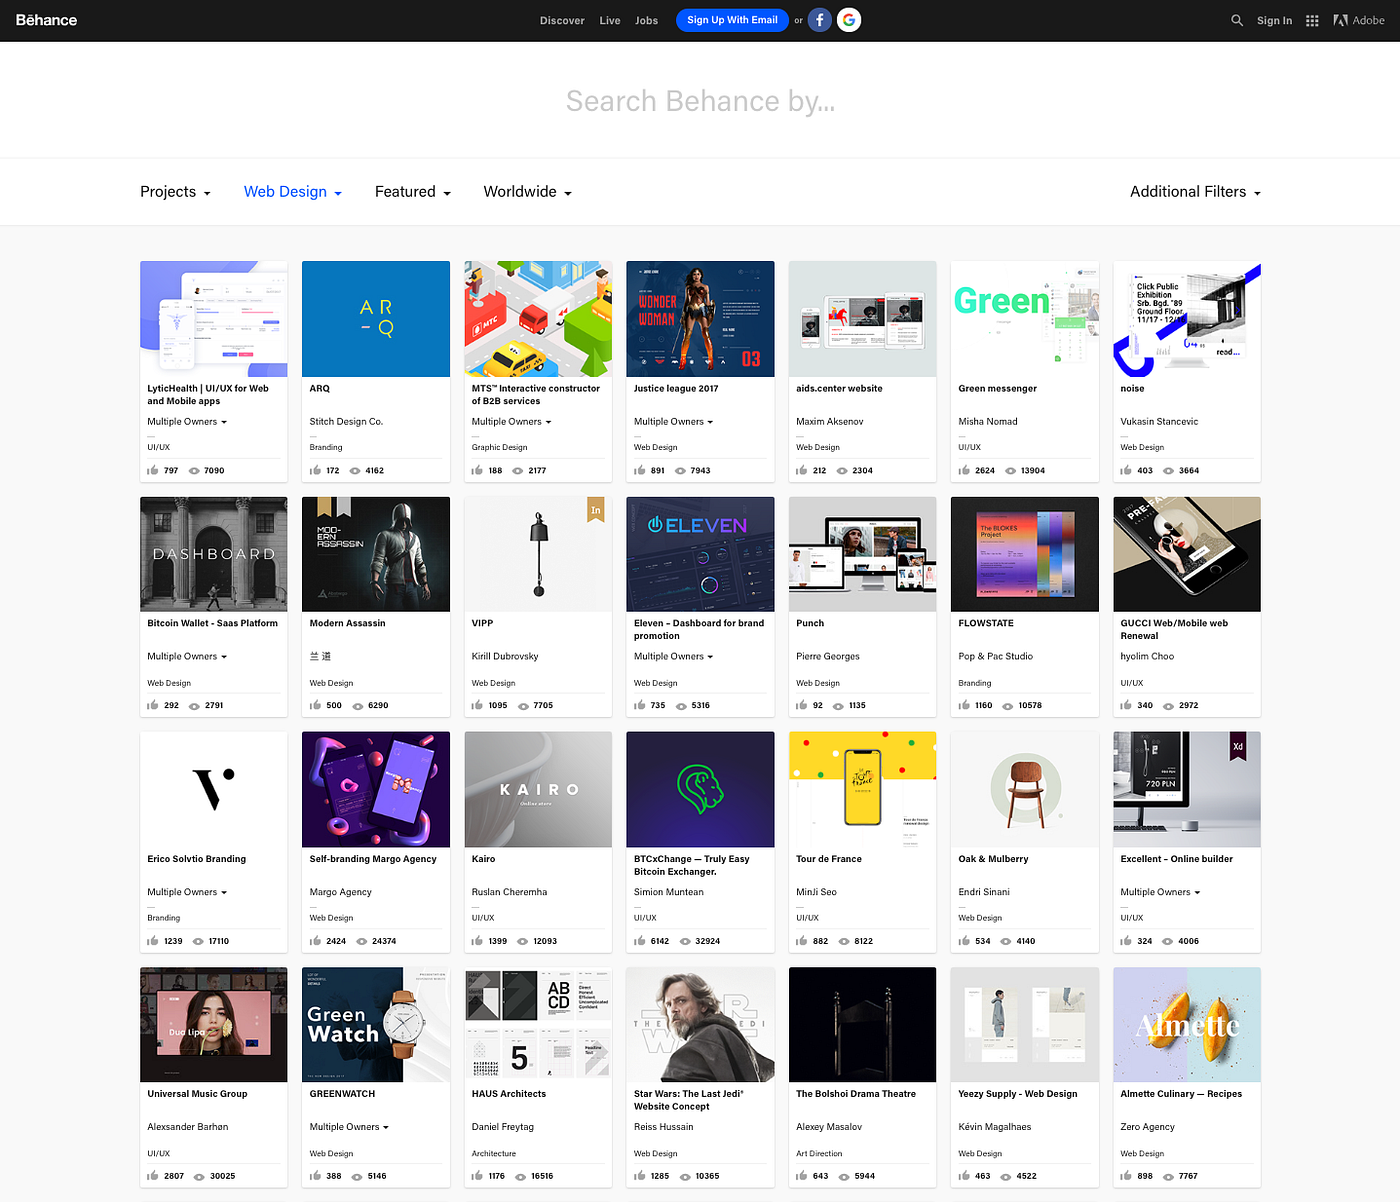Select Discover in the top navigation
The width and height of the screenshot is (1400, 1202).
point(562,20)
